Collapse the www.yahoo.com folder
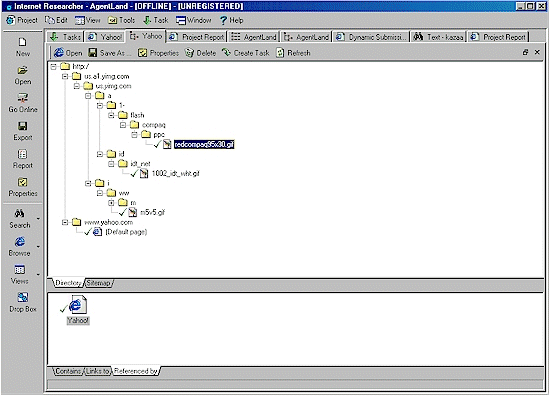This screenshot has height=396, width=550. [65, 222]
